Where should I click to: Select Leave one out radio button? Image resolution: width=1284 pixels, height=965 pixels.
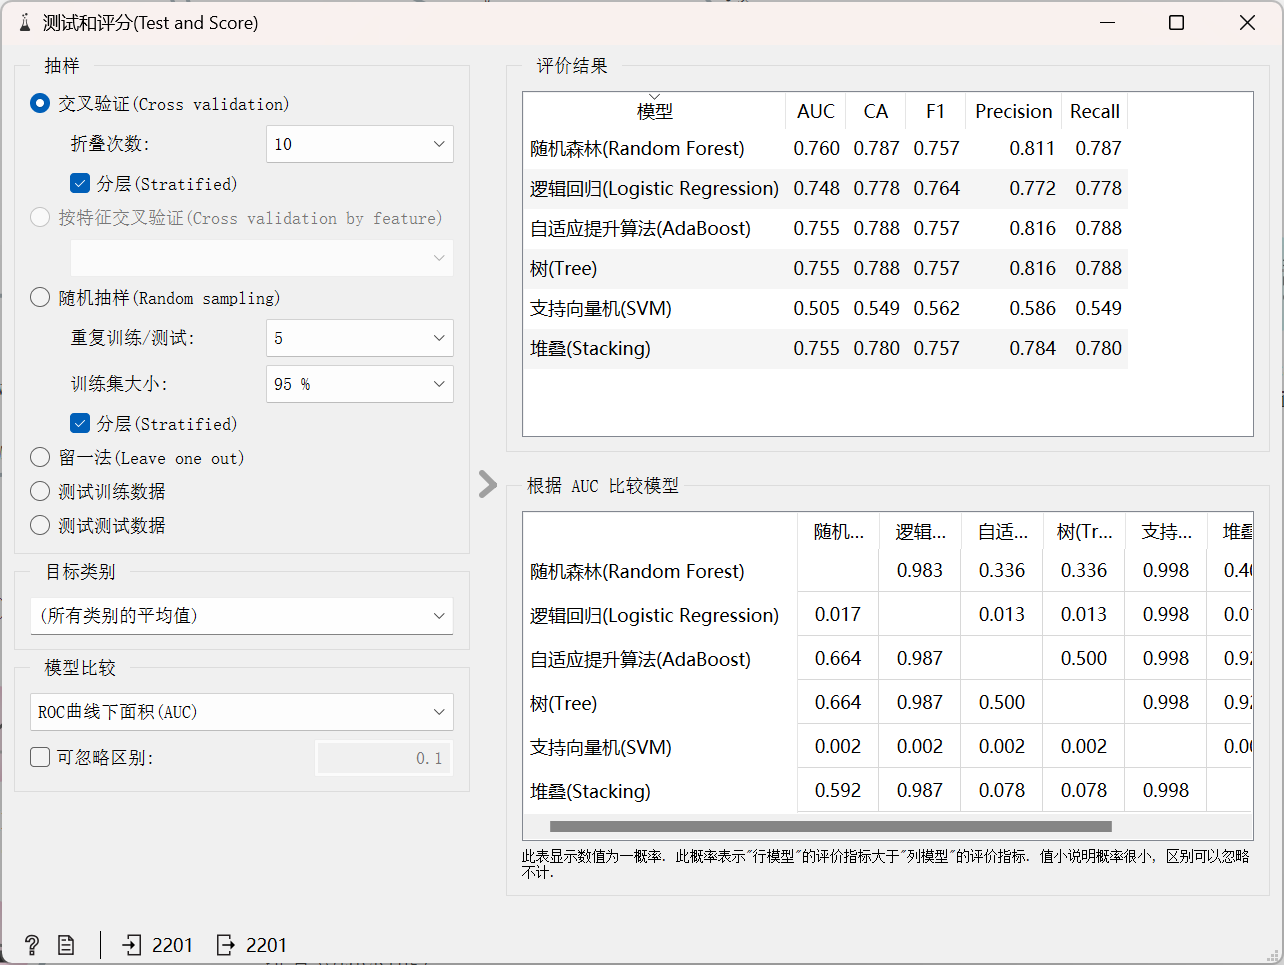40,457
